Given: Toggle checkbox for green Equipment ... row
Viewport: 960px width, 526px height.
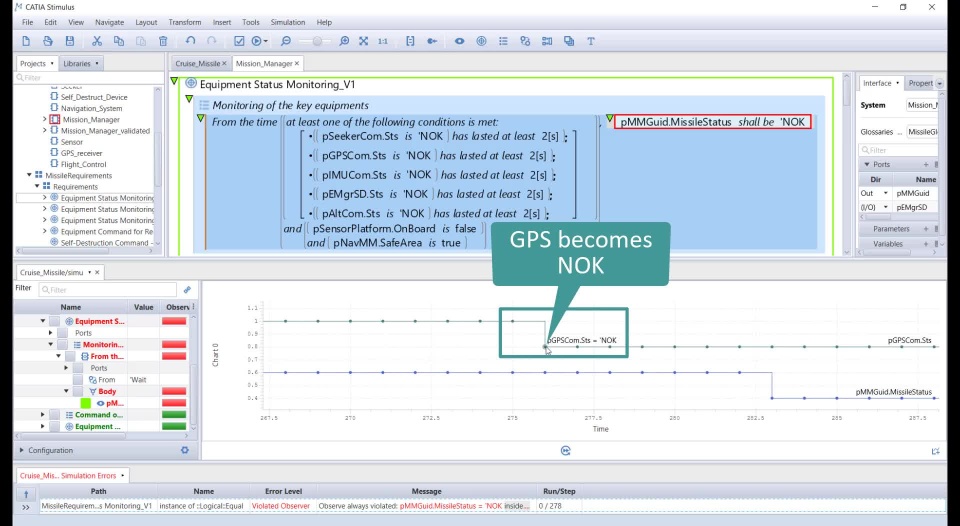Looking at the screenshot, I should pos(55,426).
